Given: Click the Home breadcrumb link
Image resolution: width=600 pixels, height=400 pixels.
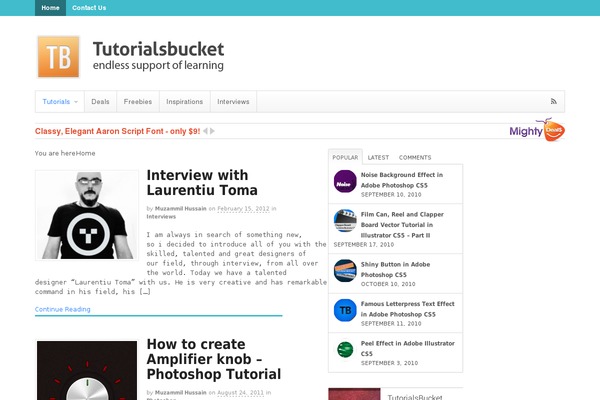Looking at the screenshot, I should pos(86,153).
